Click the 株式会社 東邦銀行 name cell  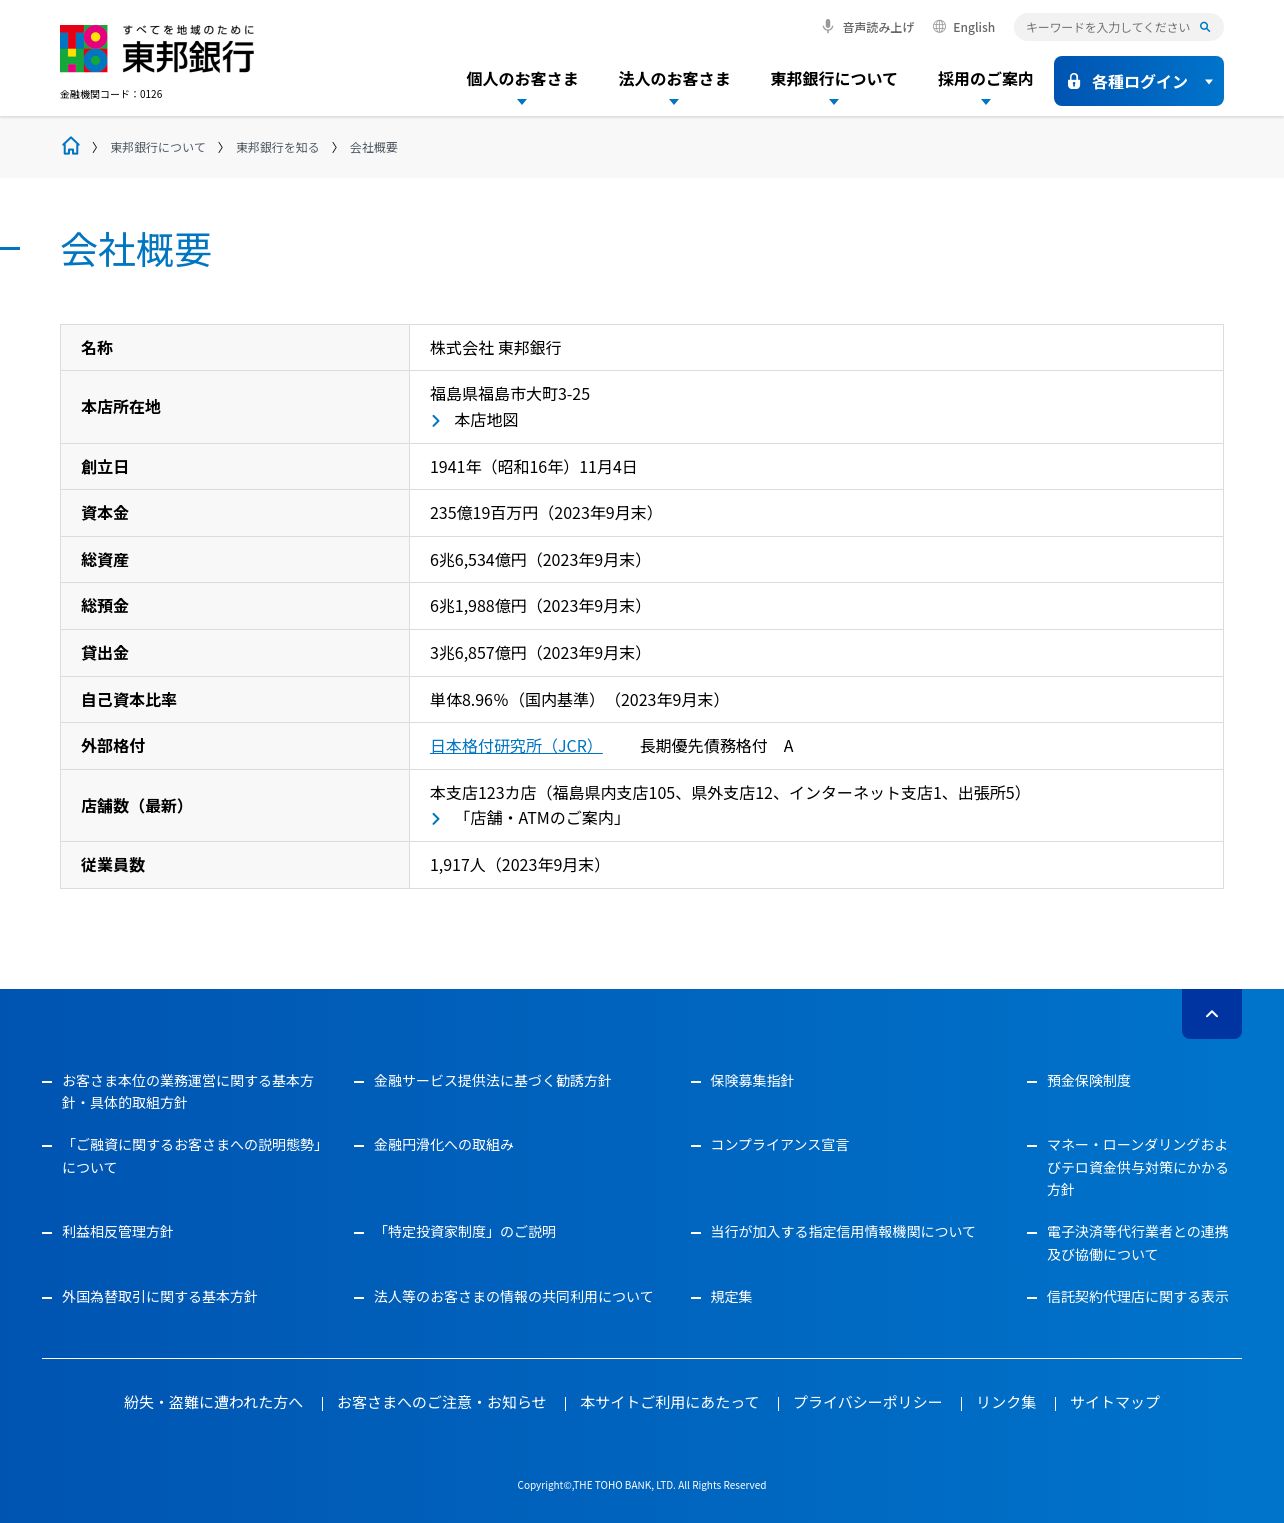tap(496, 348)
